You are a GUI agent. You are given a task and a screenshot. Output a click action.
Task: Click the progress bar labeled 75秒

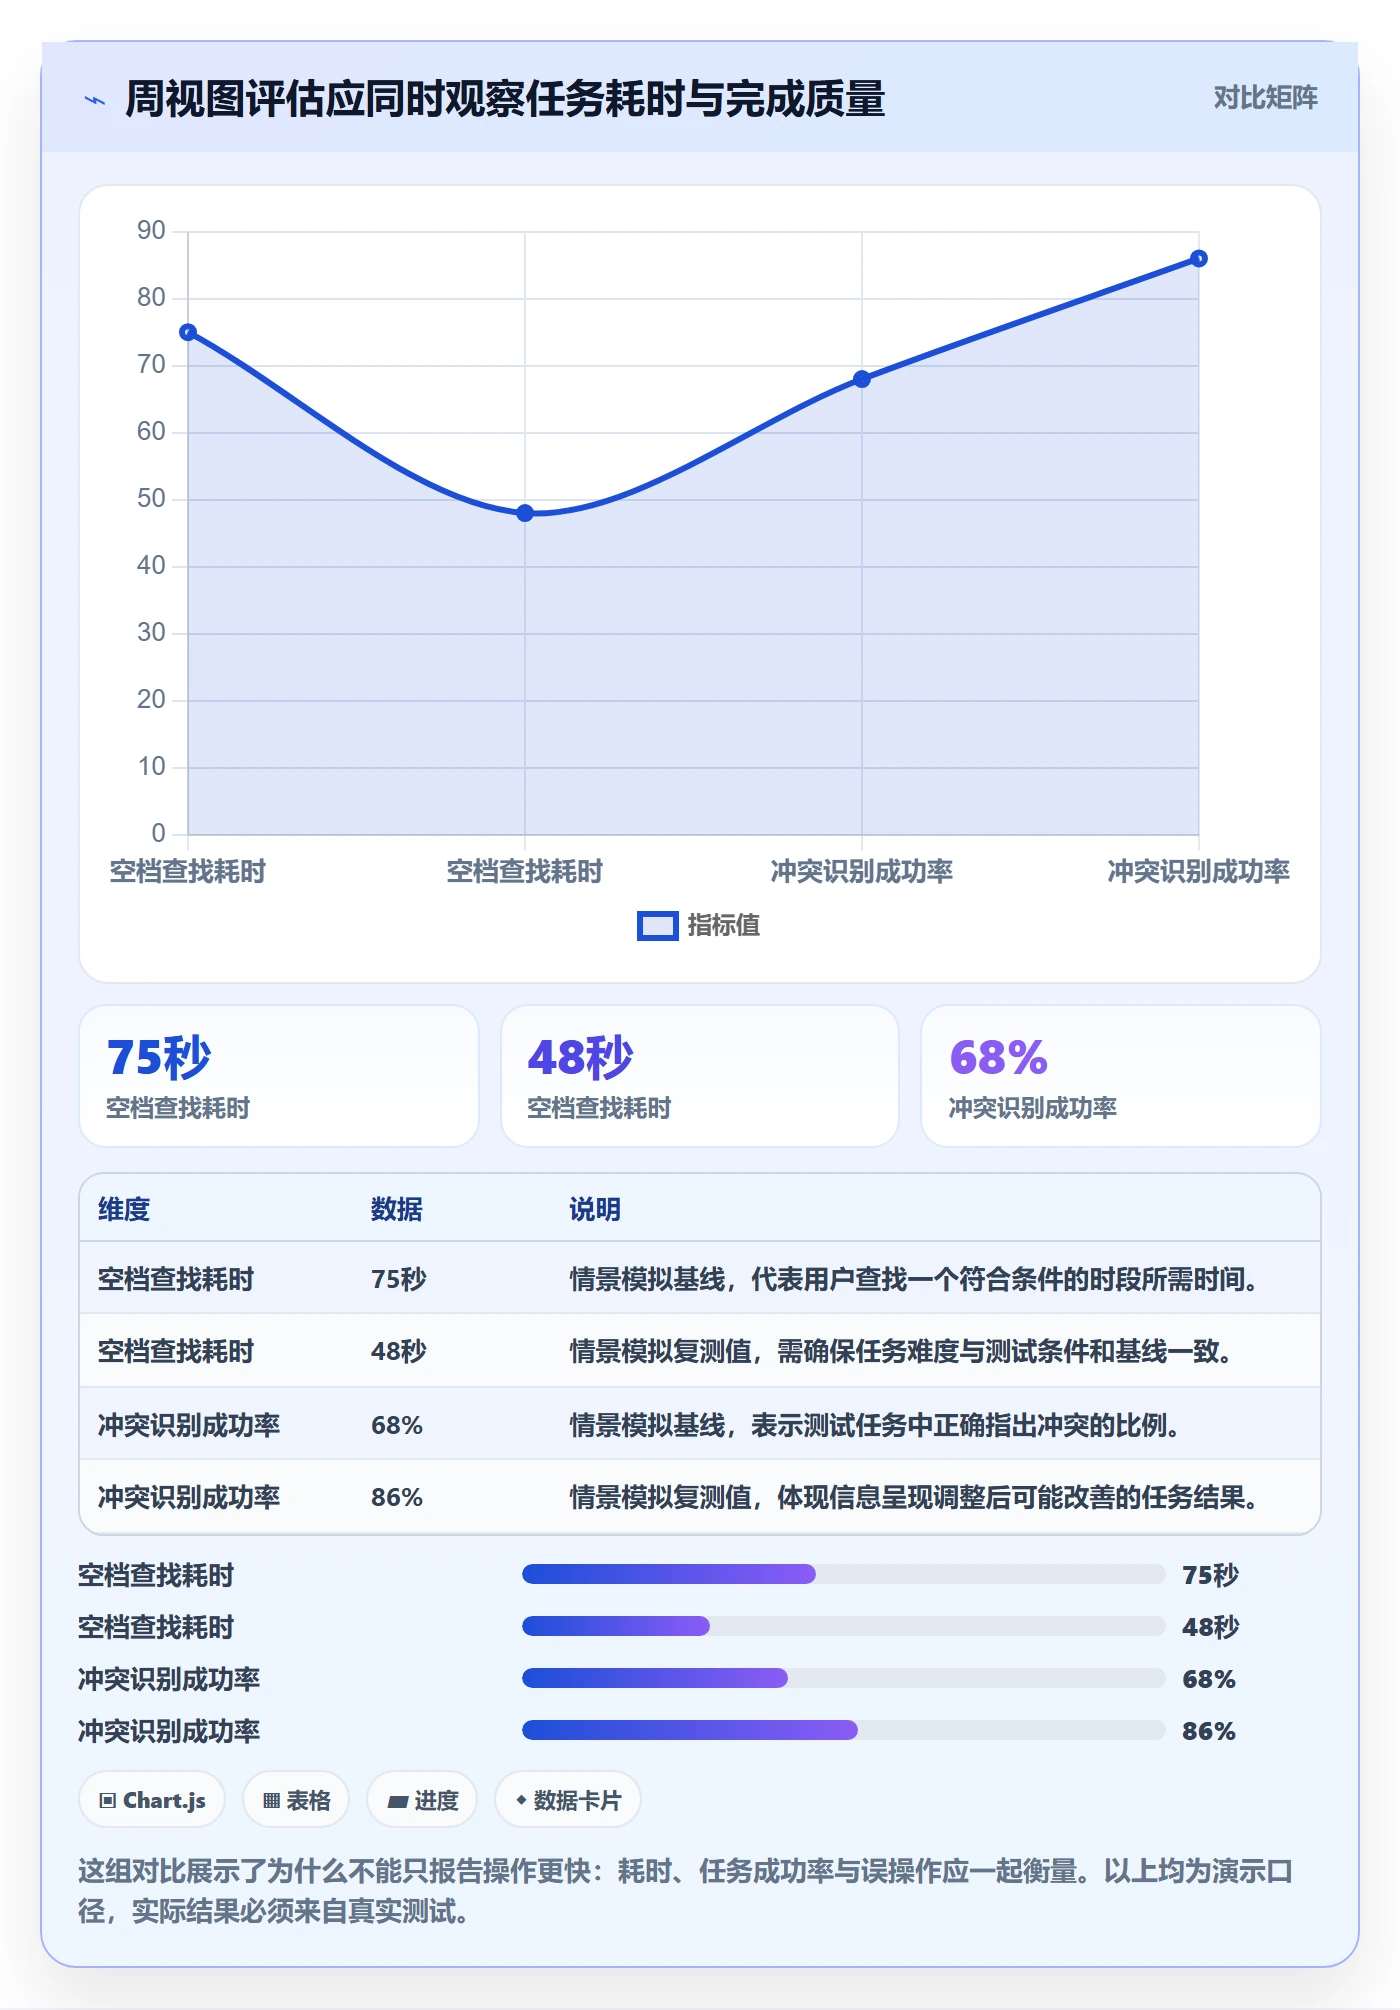coord(843,1575)
